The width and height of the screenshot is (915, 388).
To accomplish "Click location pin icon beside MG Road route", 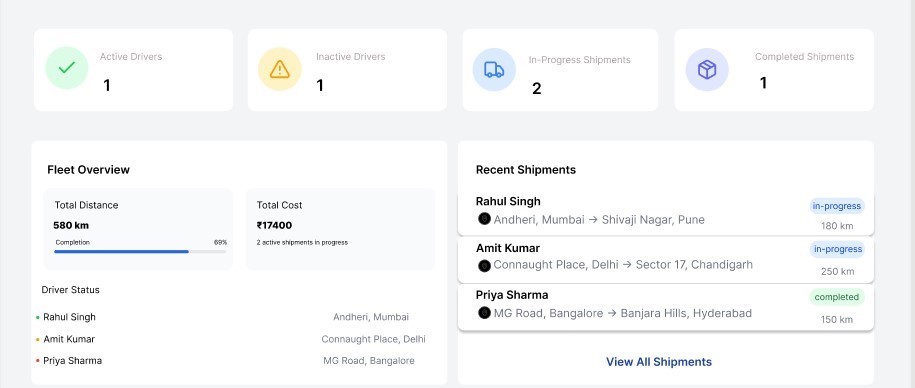I will [484, 313].
